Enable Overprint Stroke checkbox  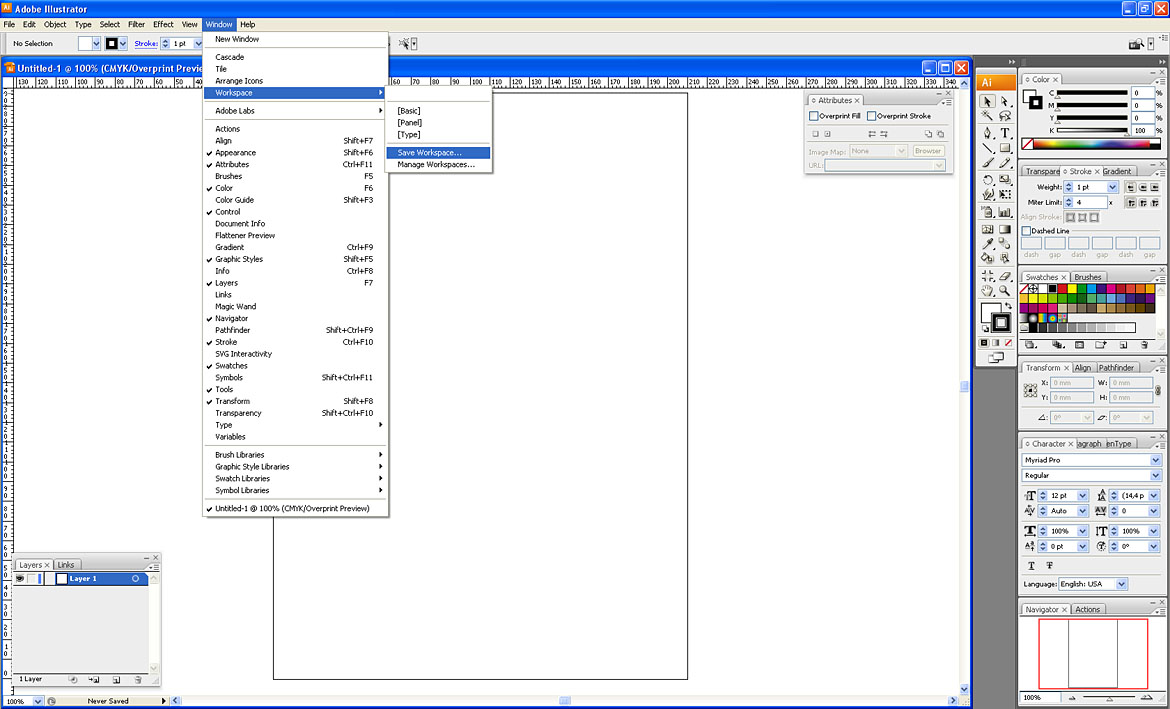coord(872,116)
